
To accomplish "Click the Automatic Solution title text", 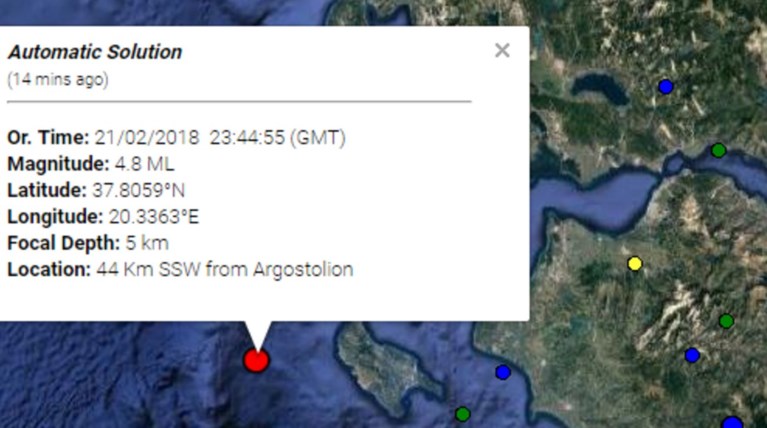I will pyautogui.click(x=95, y=52).
